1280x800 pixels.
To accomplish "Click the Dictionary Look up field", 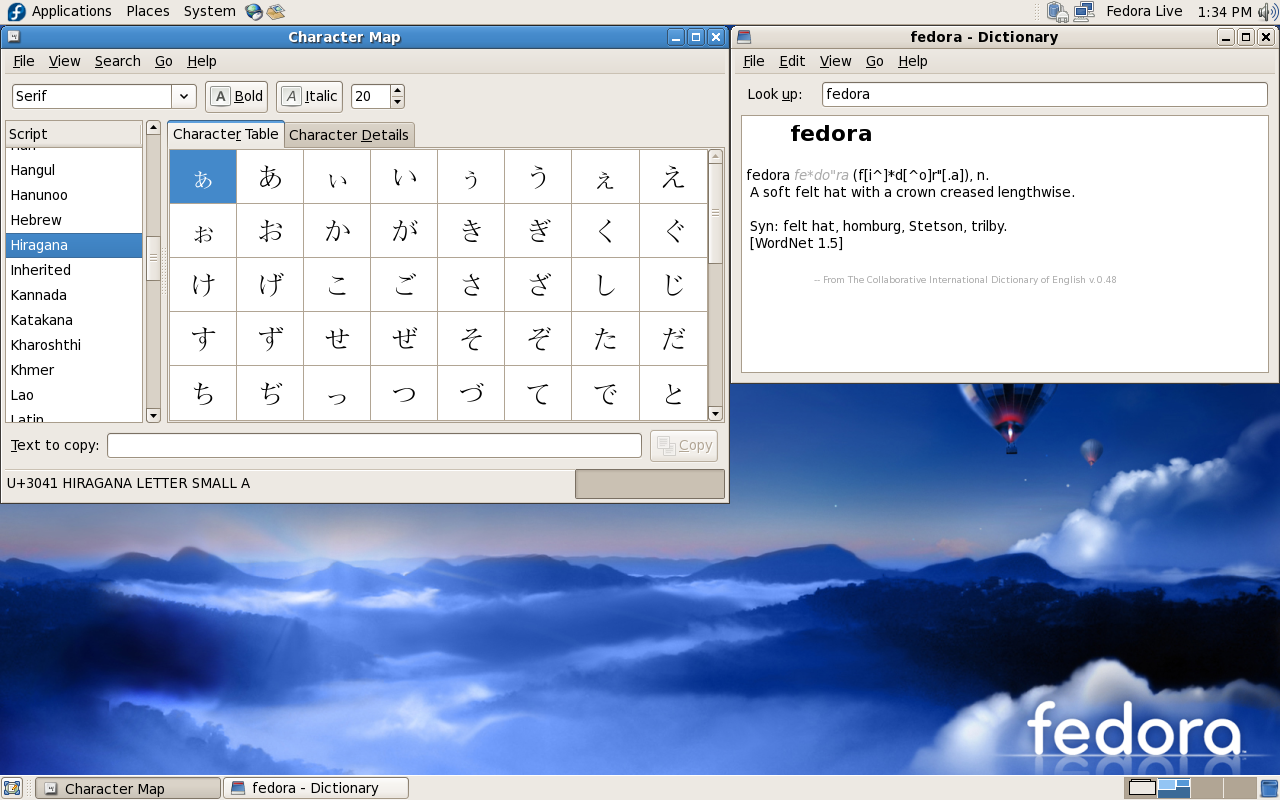I will [x=1045, y=94].
